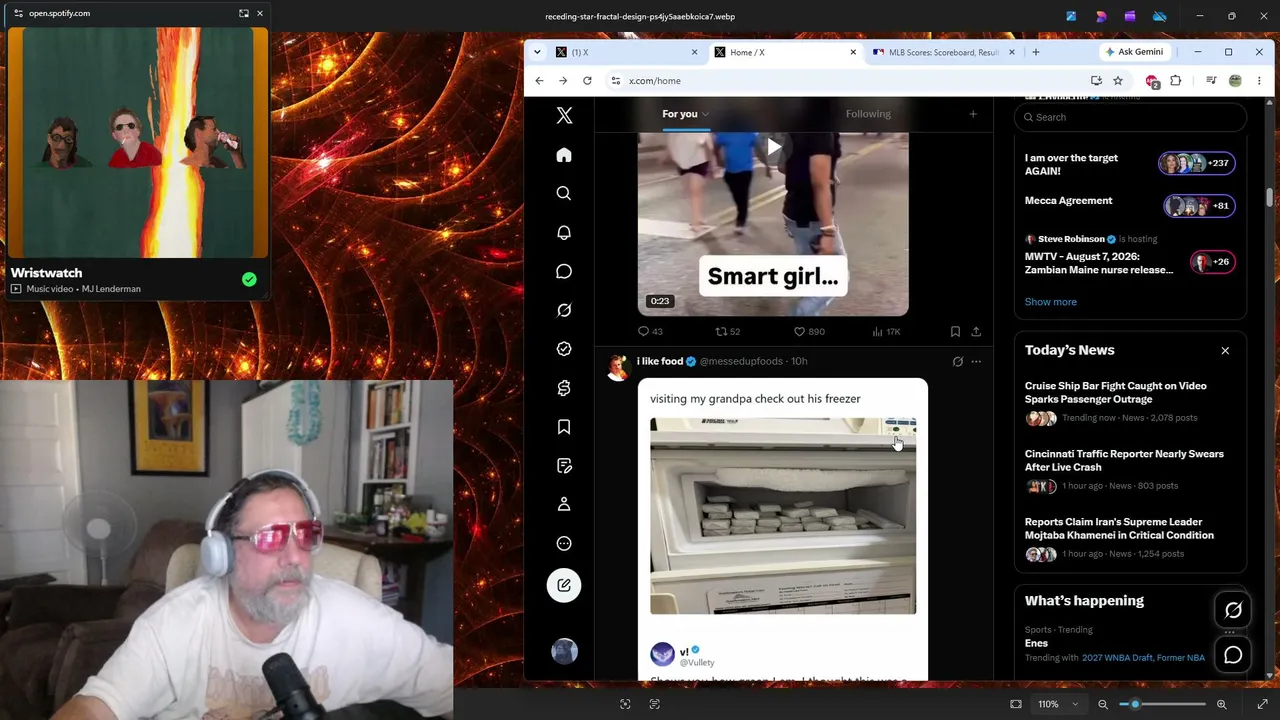Add a new timeline tab with plus

(x=973, y=114)
